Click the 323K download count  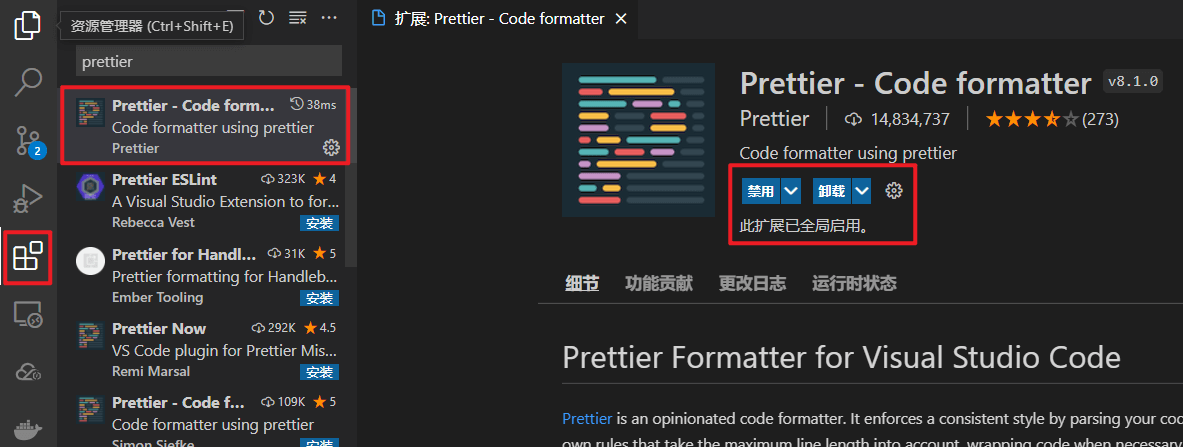click(x=284, y=180)
